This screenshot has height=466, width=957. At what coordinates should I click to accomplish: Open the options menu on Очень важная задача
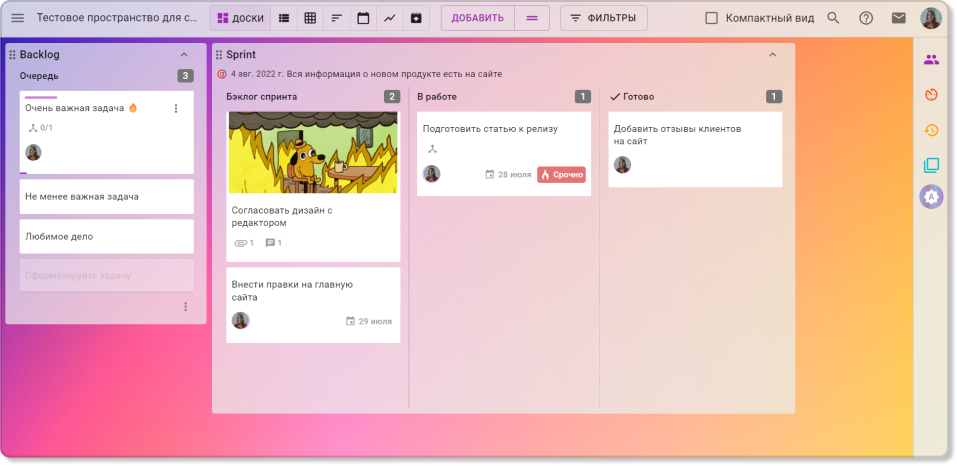point(176,108)
